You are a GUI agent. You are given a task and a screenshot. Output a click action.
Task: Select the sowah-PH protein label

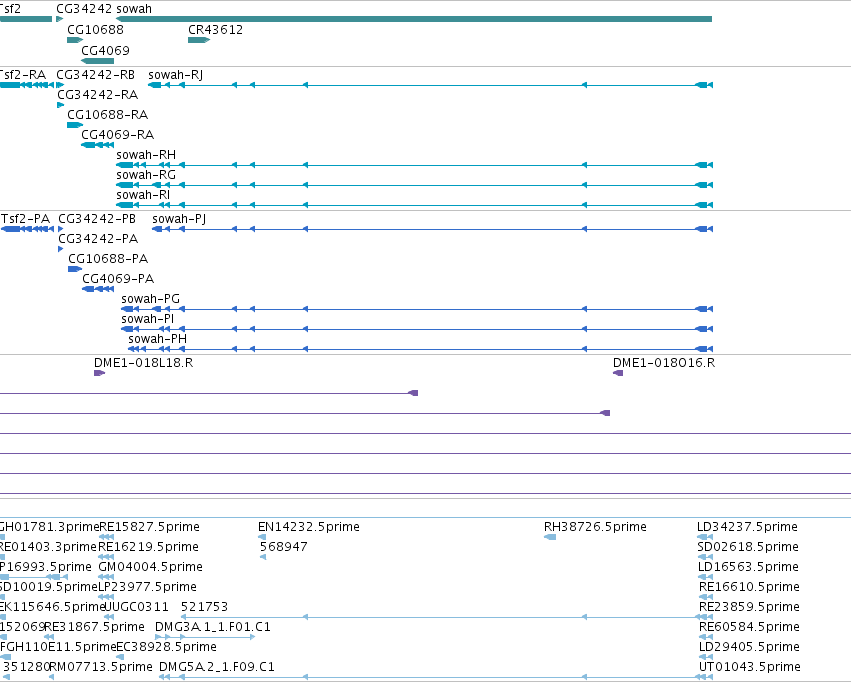tap(157, 339)
